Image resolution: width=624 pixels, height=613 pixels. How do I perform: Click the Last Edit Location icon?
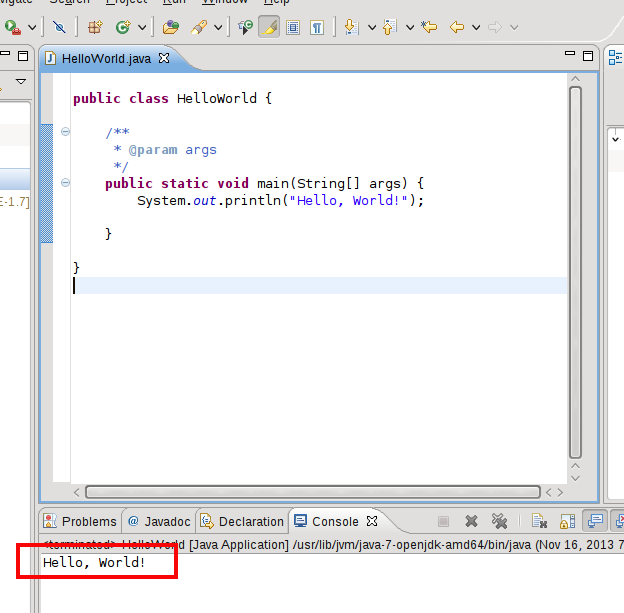point(429,27)
